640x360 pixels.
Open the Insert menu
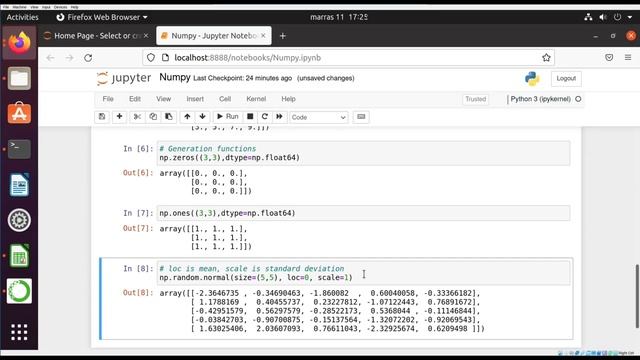(195, 99)
